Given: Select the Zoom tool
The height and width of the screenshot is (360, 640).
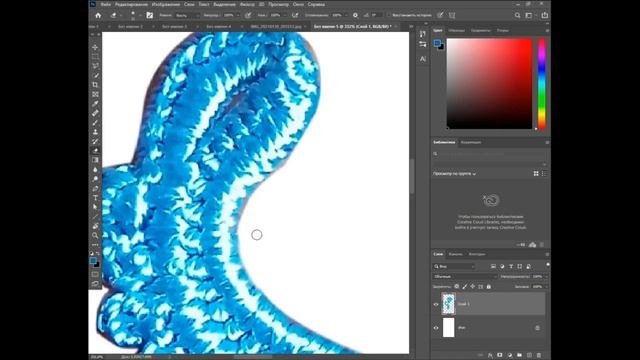Looking at the screenshot, I should 95,235.
